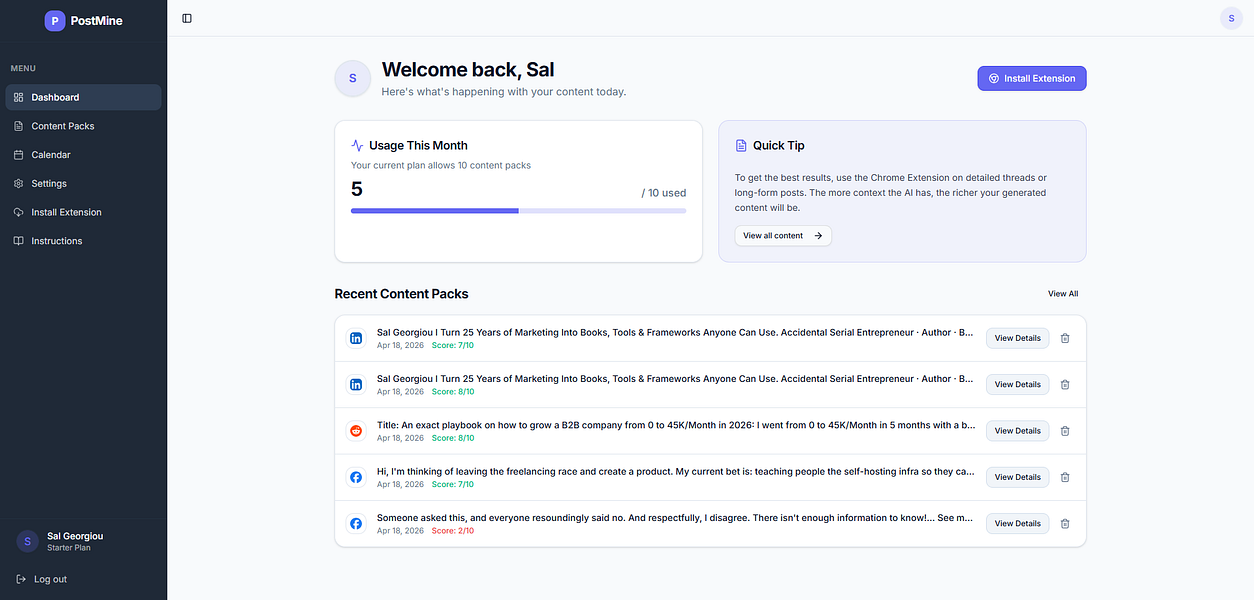
Task: Click the Quick Tip document icon
Action: [741, 145]
